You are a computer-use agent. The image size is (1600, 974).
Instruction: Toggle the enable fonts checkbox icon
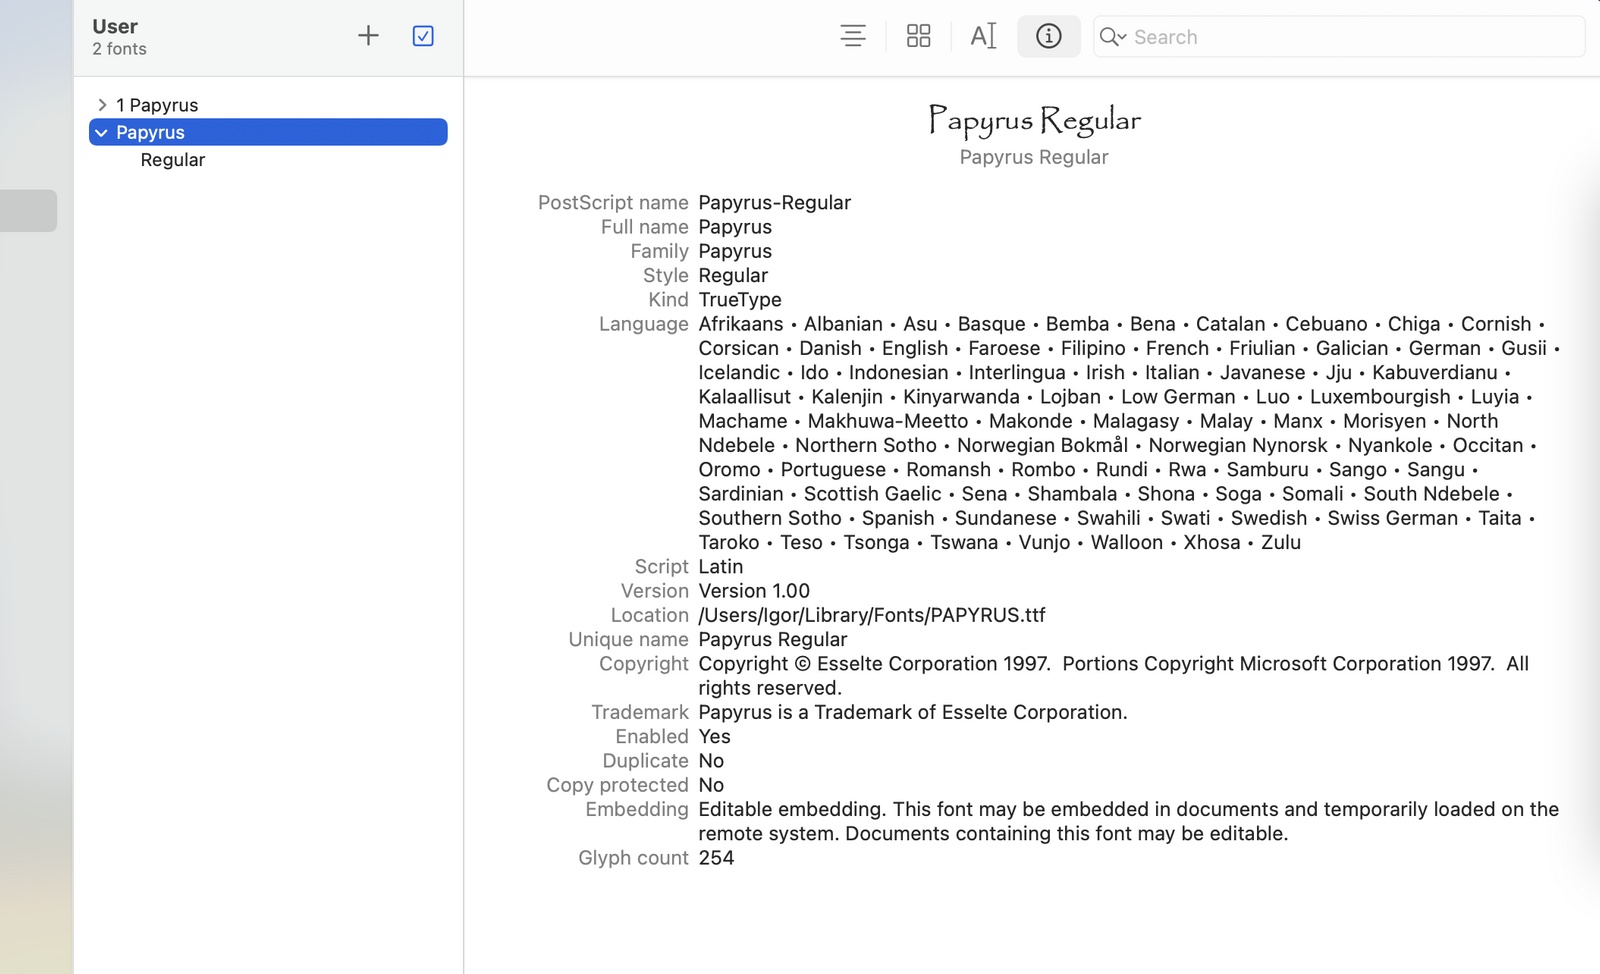pyautogui.click(x=423, y=36)
